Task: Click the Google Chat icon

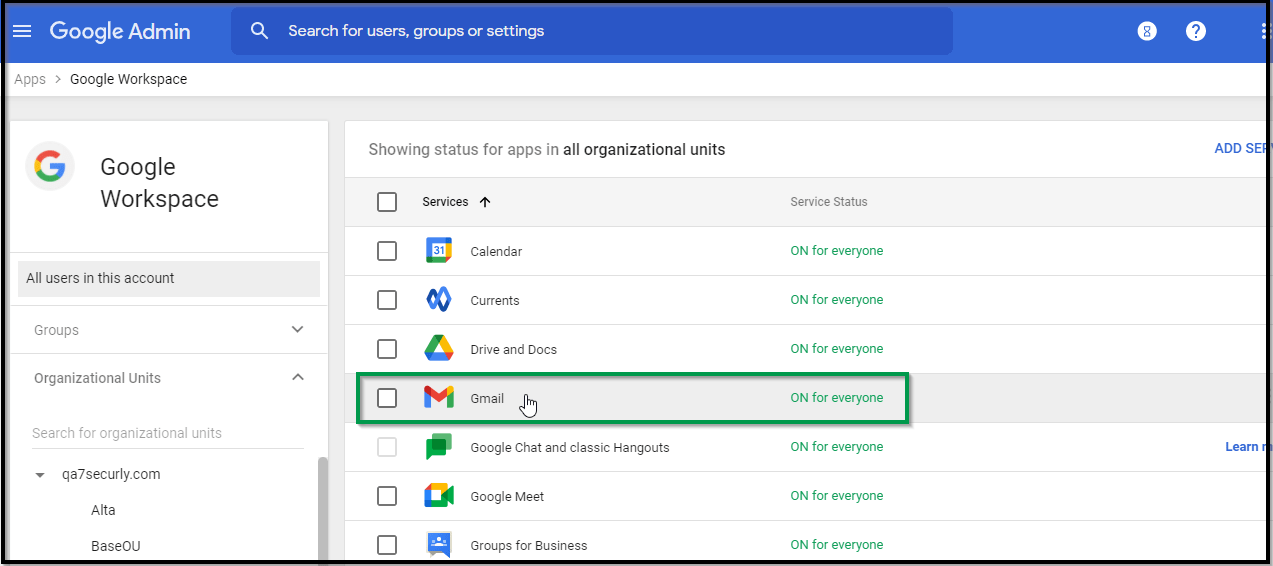Action: click(x=439, y=447)
